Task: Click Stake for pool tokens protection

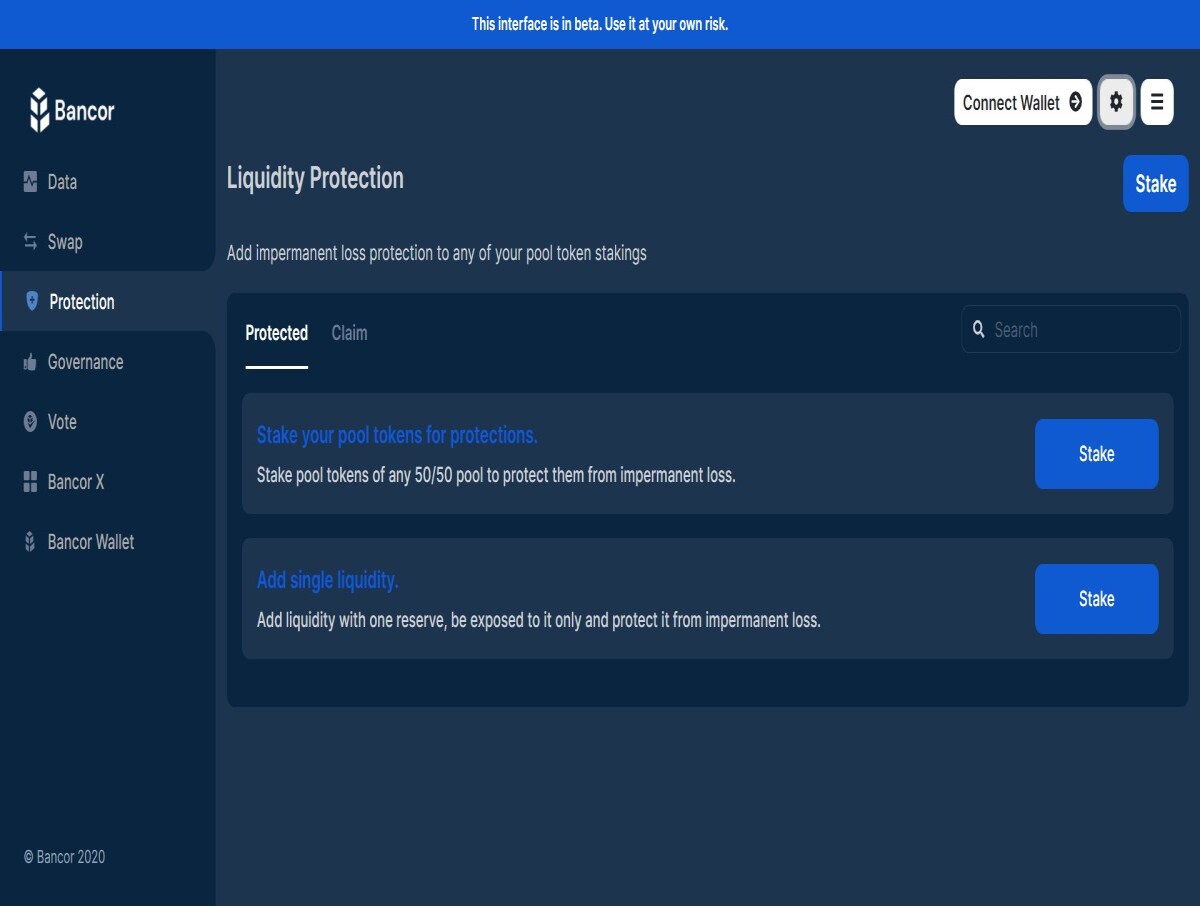Action: click(x=1097, y=454)
